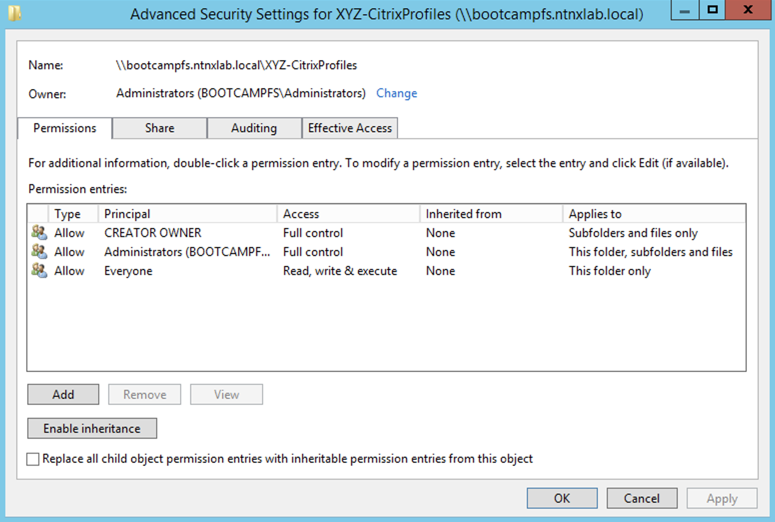The width and height of the screenshot is (775, 522).
Task: Switch to the Effective Access tab
Action: [x=350, y=128]
